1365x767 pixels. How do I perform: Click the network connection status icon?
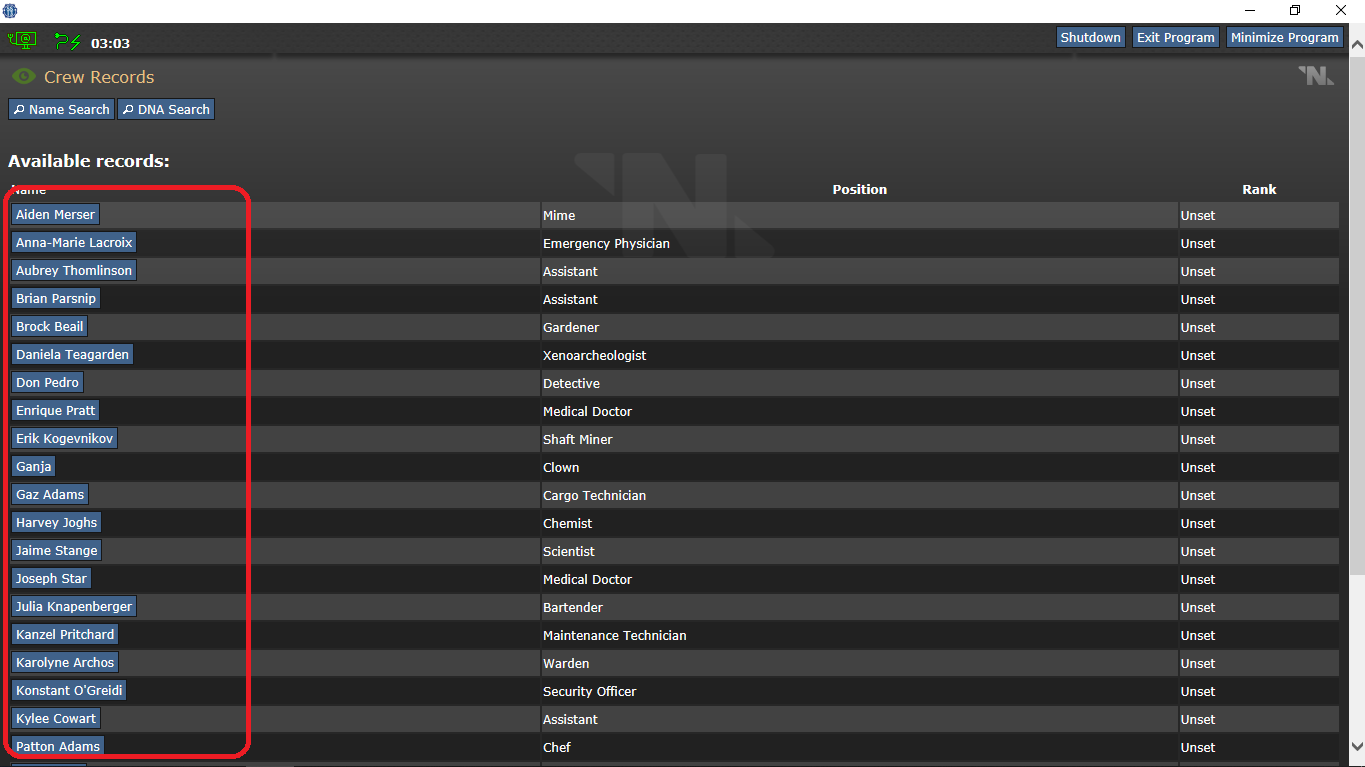22,41
